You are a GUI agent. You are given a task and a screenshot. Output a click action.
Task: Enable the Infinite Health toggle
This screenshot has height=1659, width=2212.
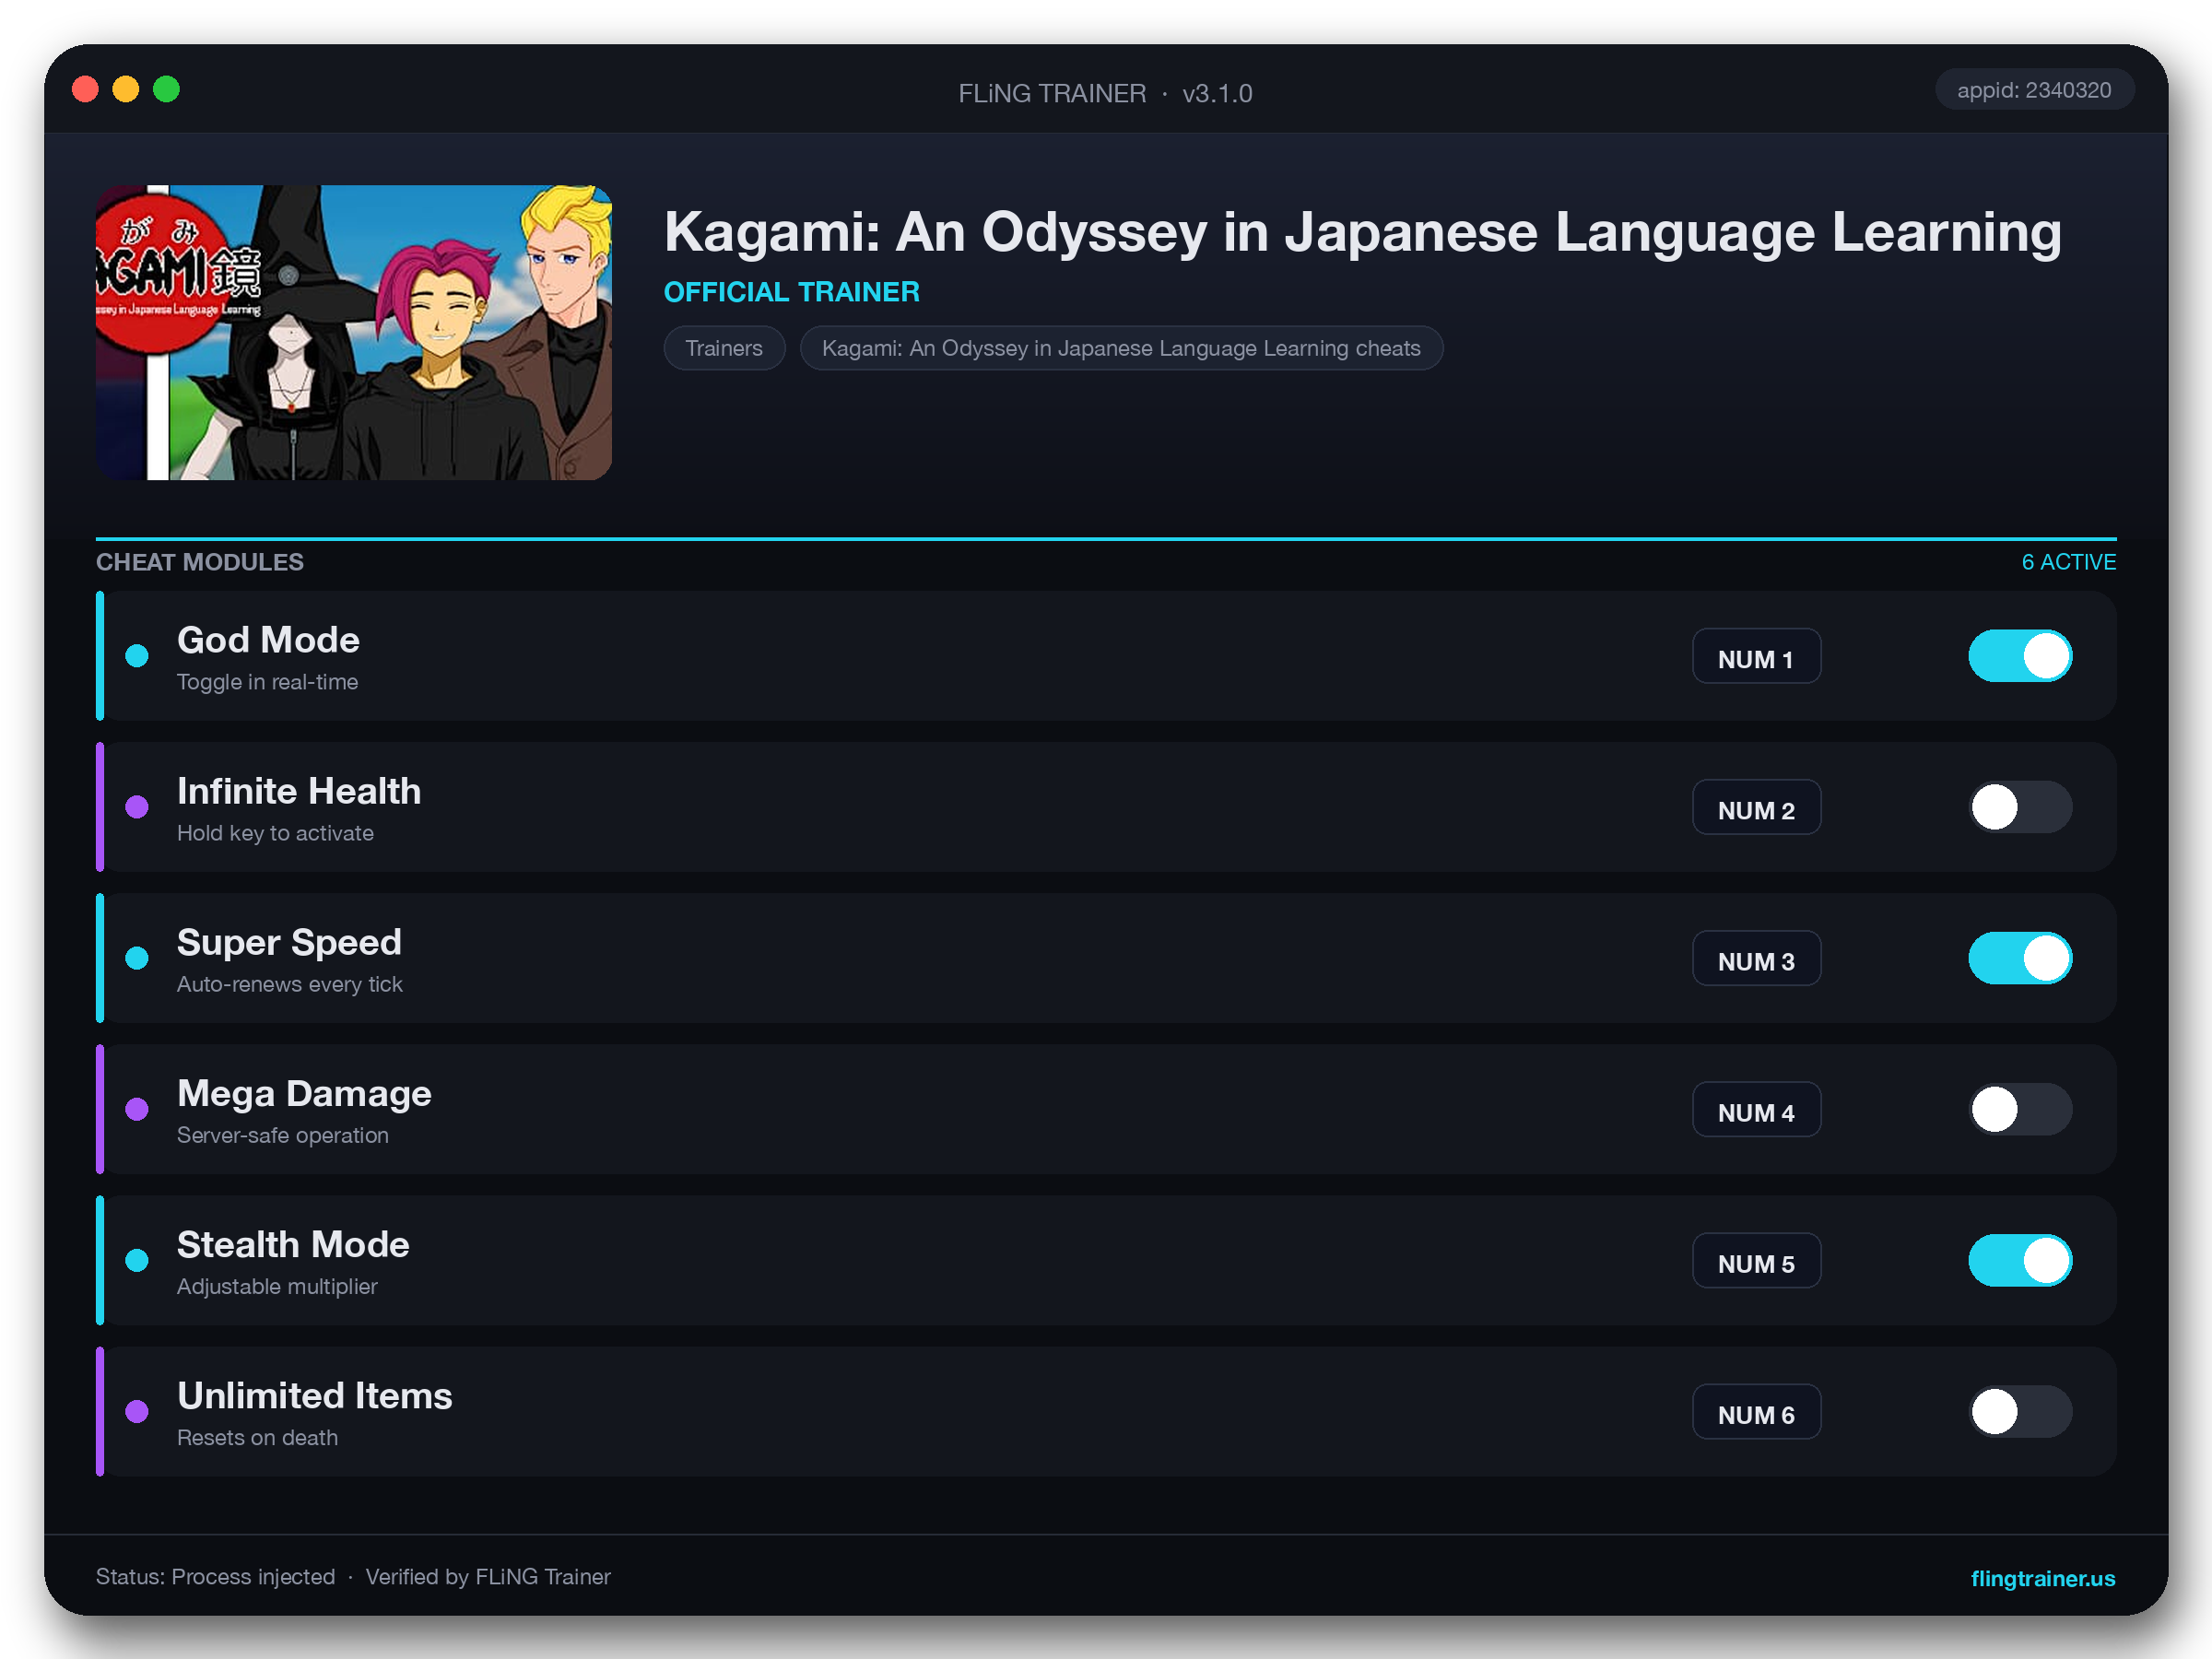(x=2020, y=807)
